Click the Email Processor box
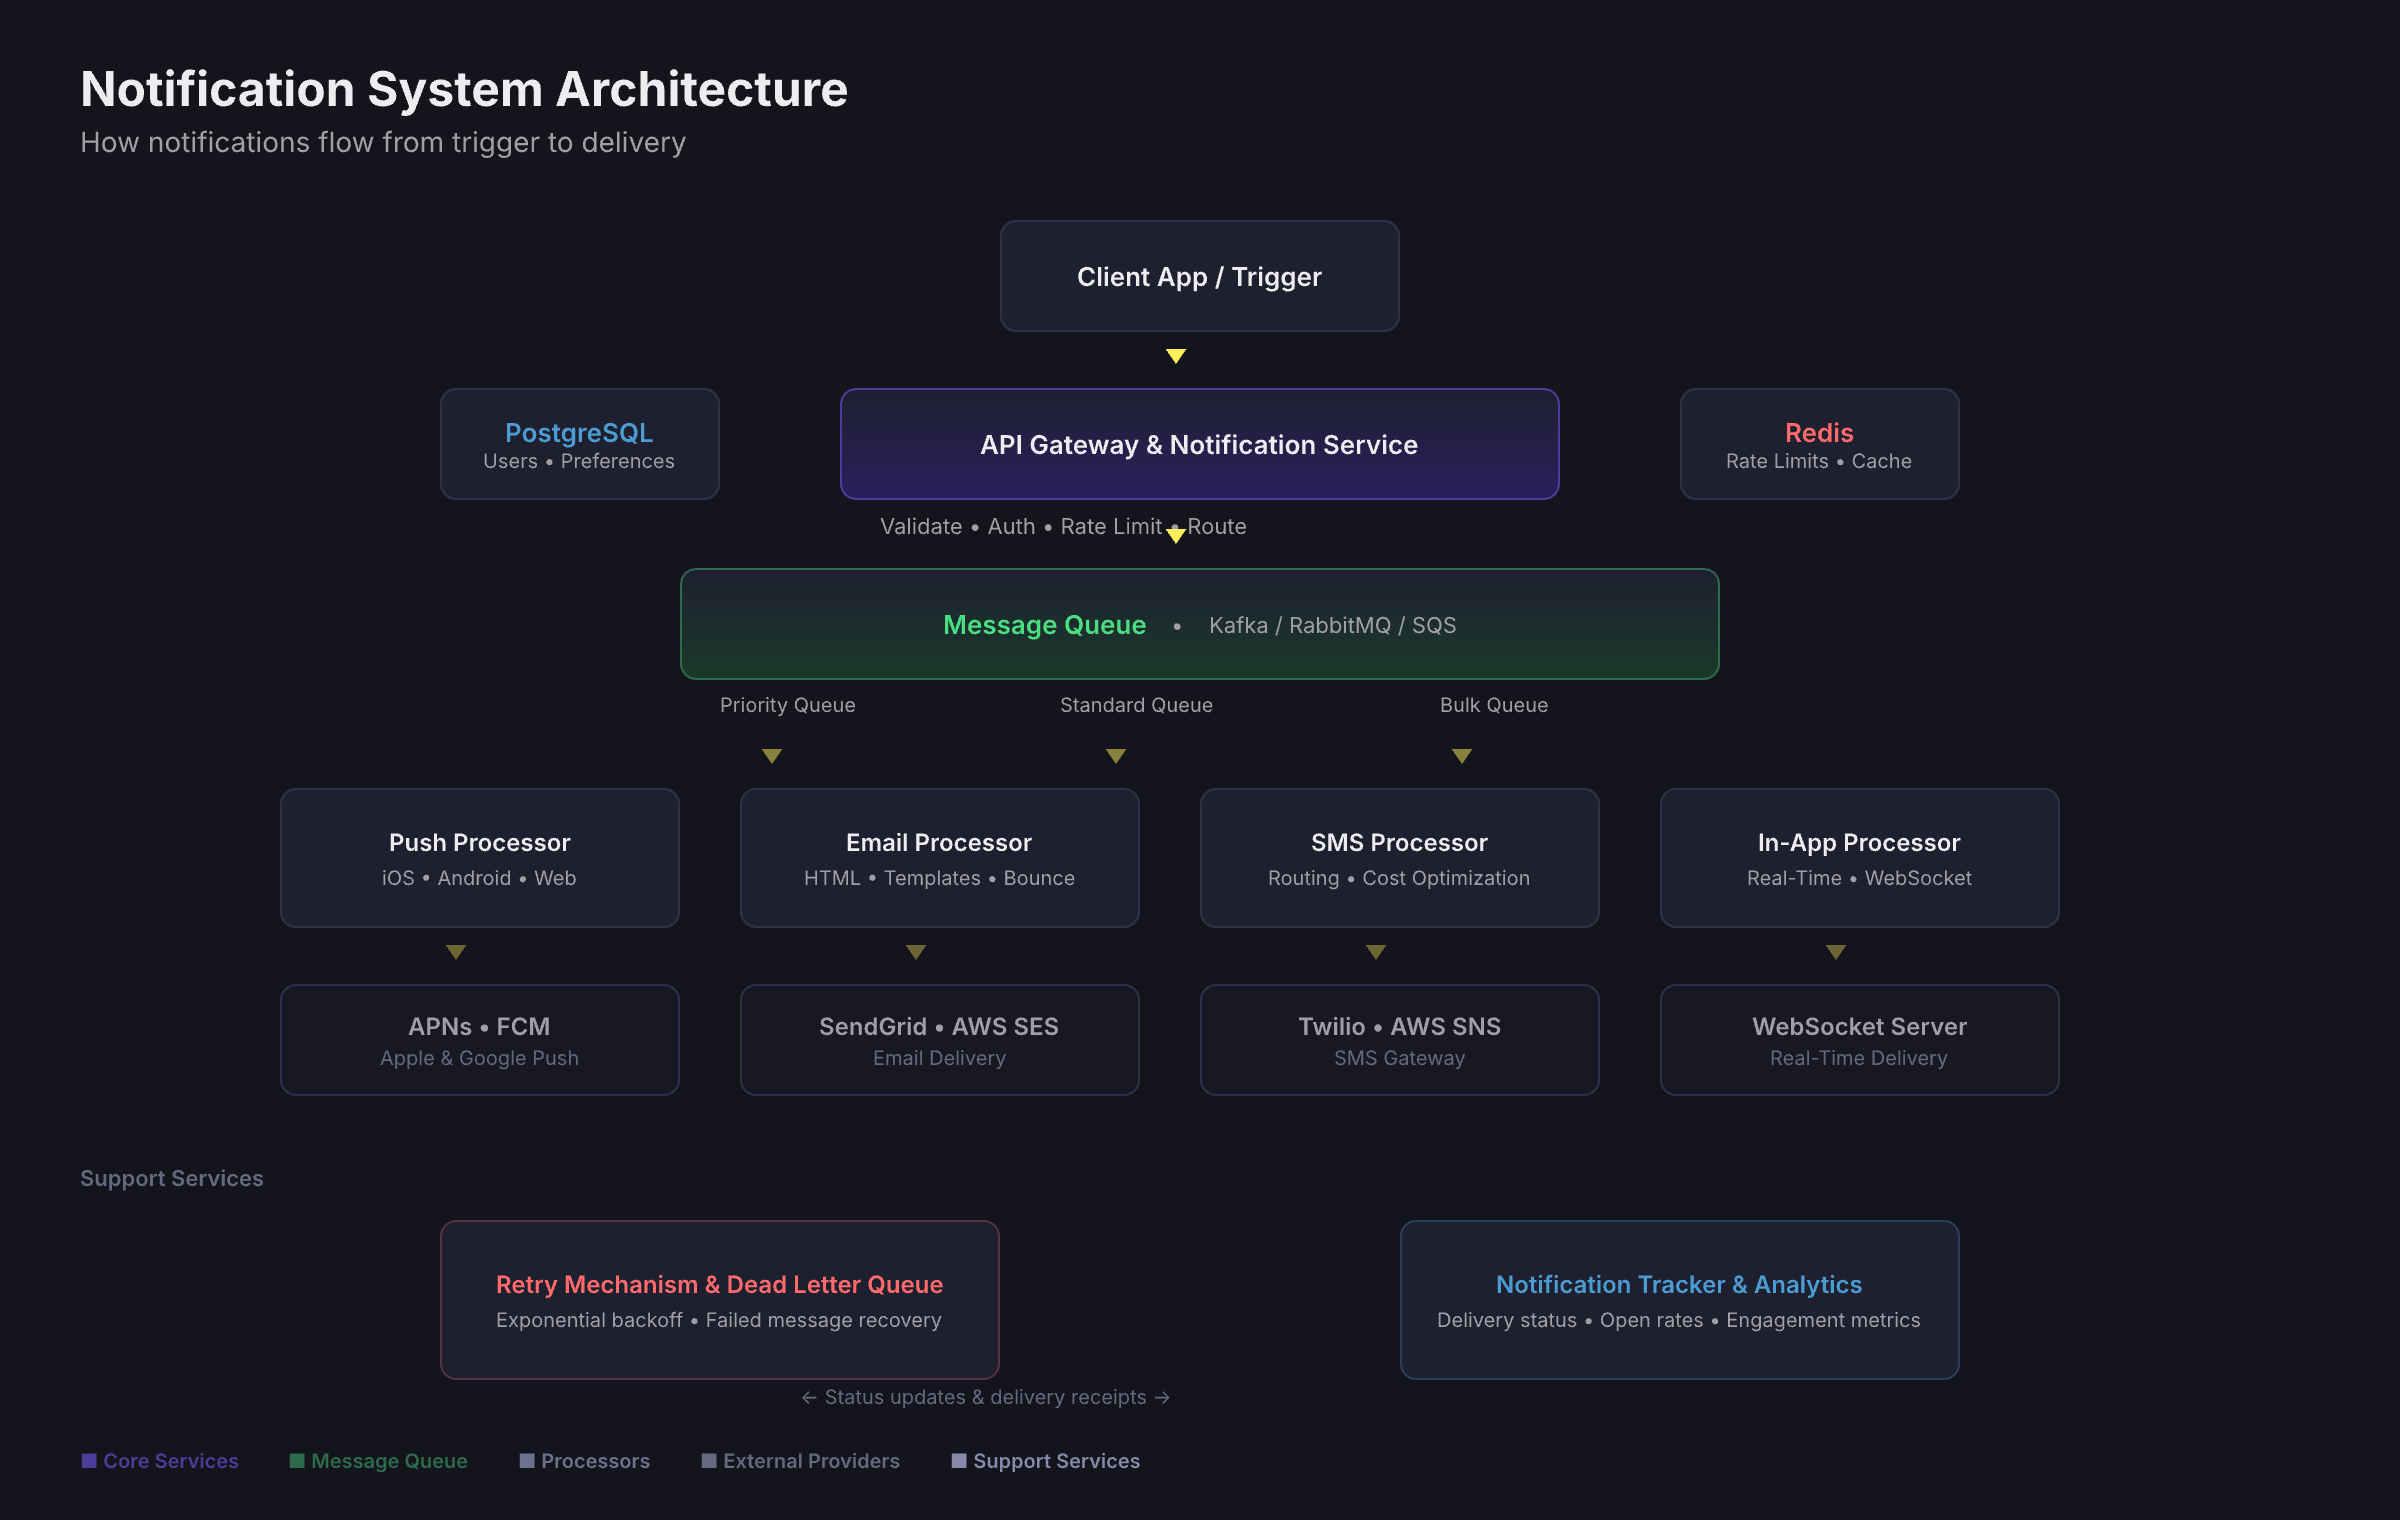The image size is (2400, 1520). [939, 857]
